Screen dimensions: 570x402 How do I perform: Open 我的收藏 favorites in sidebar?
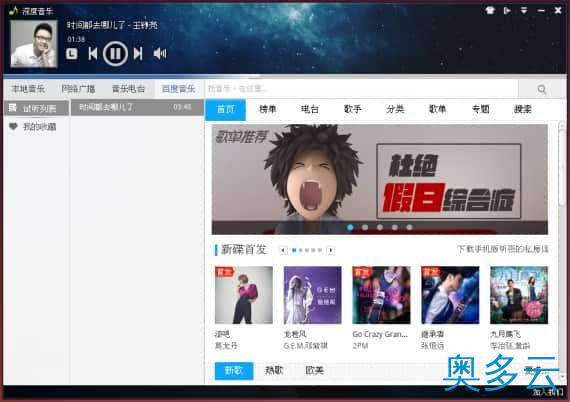[36, 126]
